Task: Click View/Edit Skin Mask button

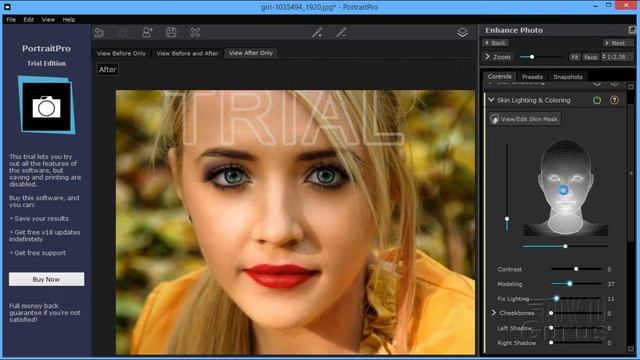Action: [x=525, y=119]
